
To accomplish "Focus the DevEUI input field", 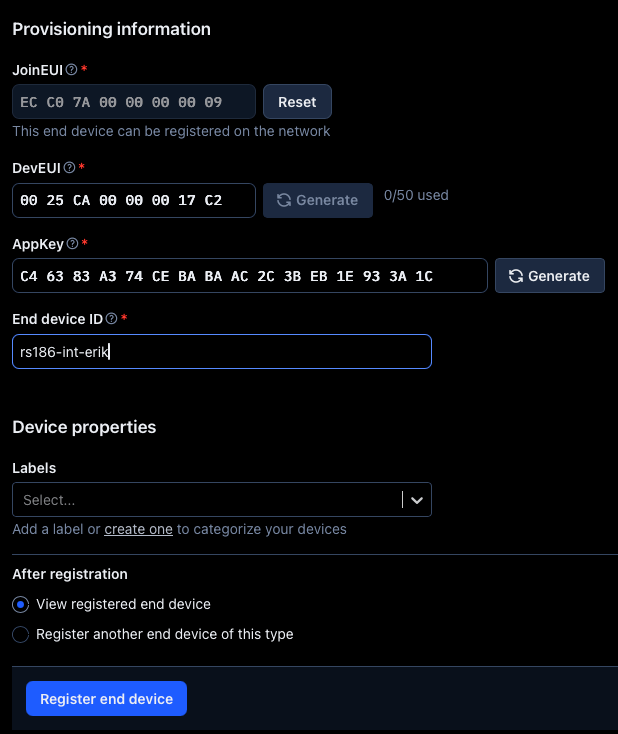I will pos(134,200).
